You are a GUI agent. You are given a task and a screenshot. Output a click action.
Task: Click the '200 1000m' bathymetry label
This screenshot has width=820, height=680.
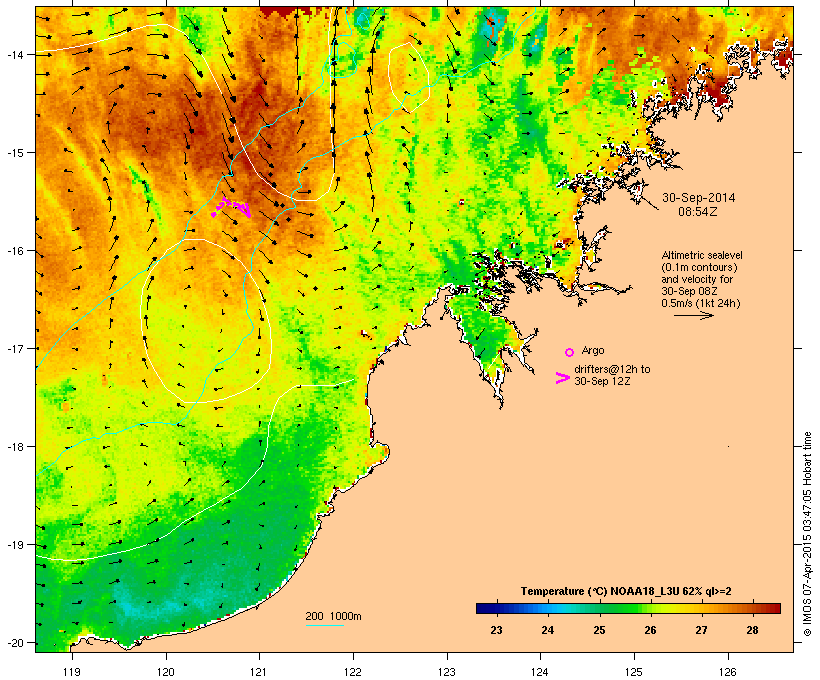click(x=333, y=616)
